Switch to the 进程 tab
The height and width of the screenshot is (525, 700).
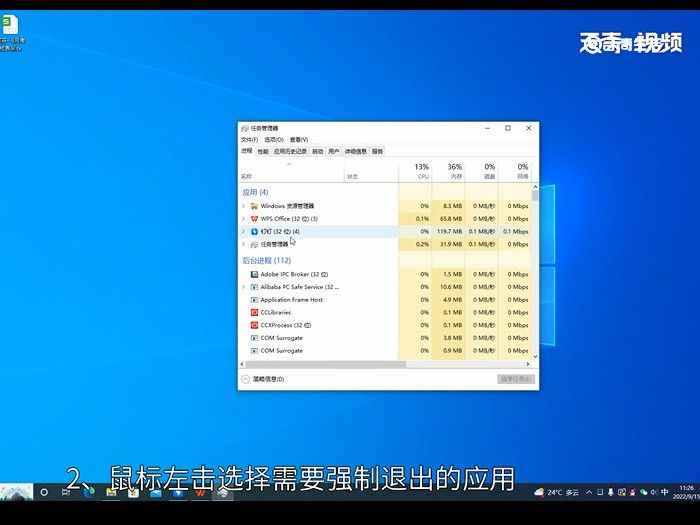pos(247,151)
